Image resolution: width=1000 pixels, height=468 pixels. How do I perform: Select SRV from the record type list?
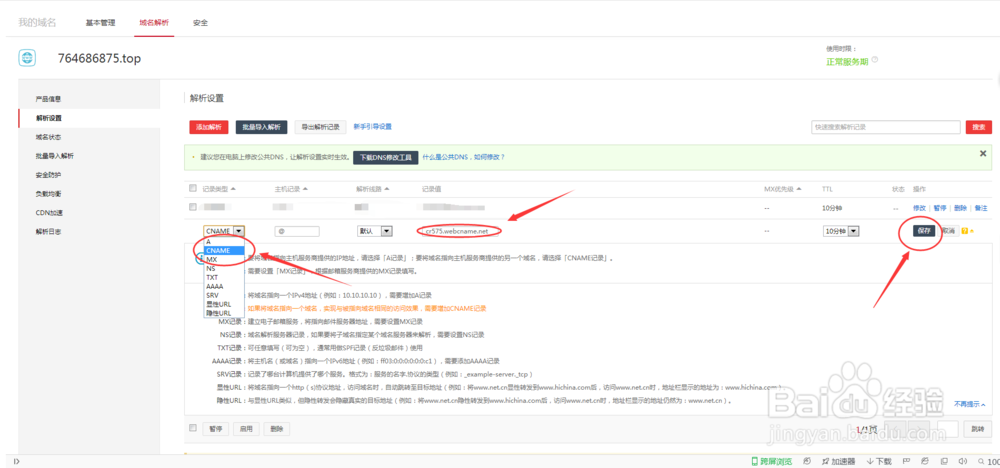224,296
